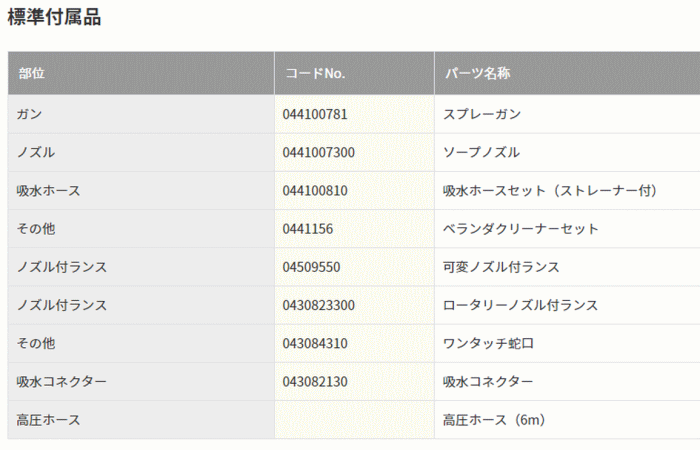Screen dimensions: 700x450
Task: Select the ソープノズル part name
Action: tap(482, 152)
